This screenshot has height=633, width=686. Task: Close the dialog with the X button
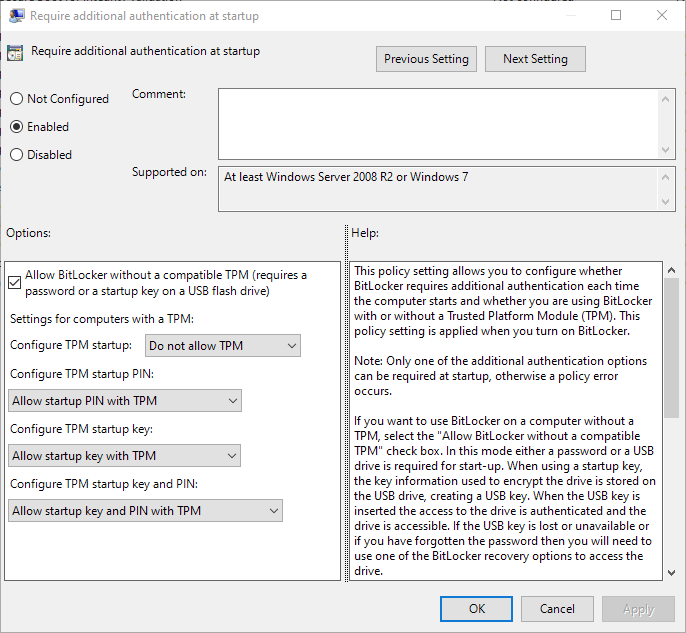point(662,15)
